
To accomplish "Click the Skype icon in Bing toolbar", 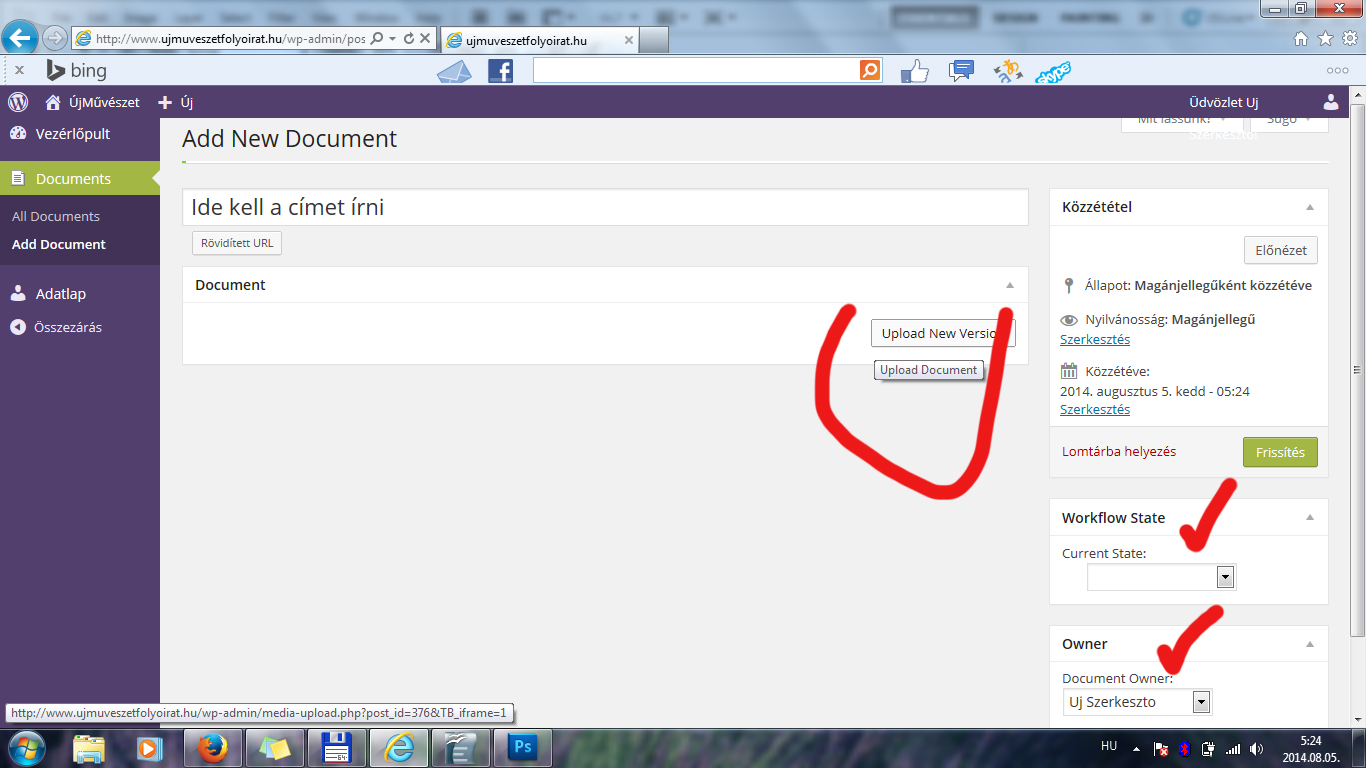I will coord(1053,72).
